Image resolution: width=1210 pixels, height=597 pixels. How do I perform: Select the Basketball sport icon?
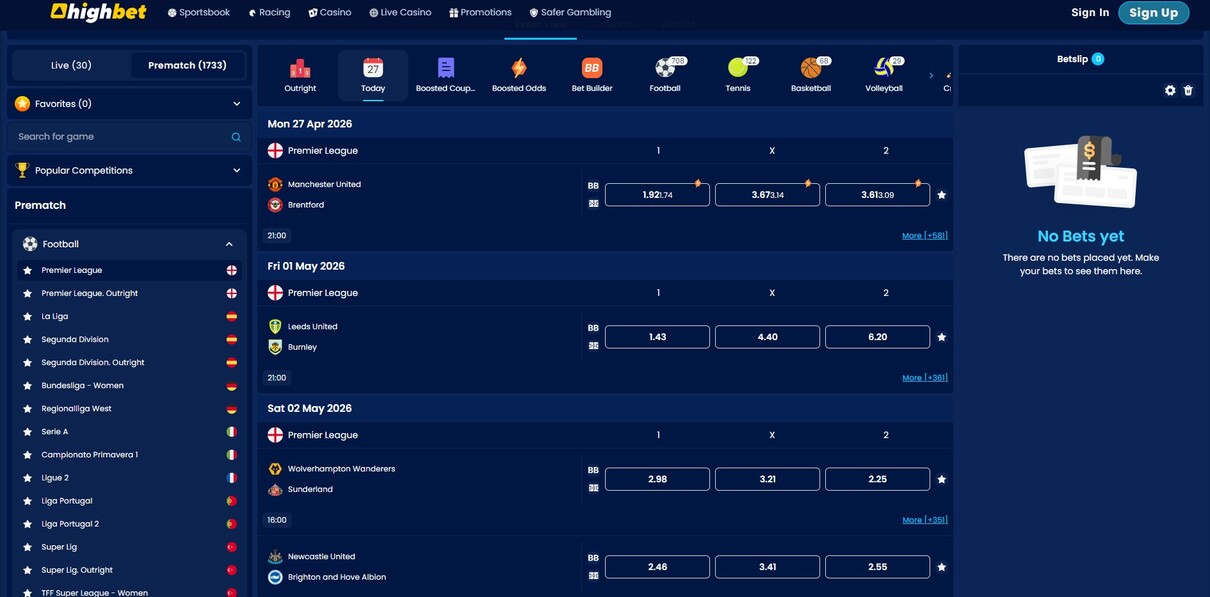click(811, 68)
